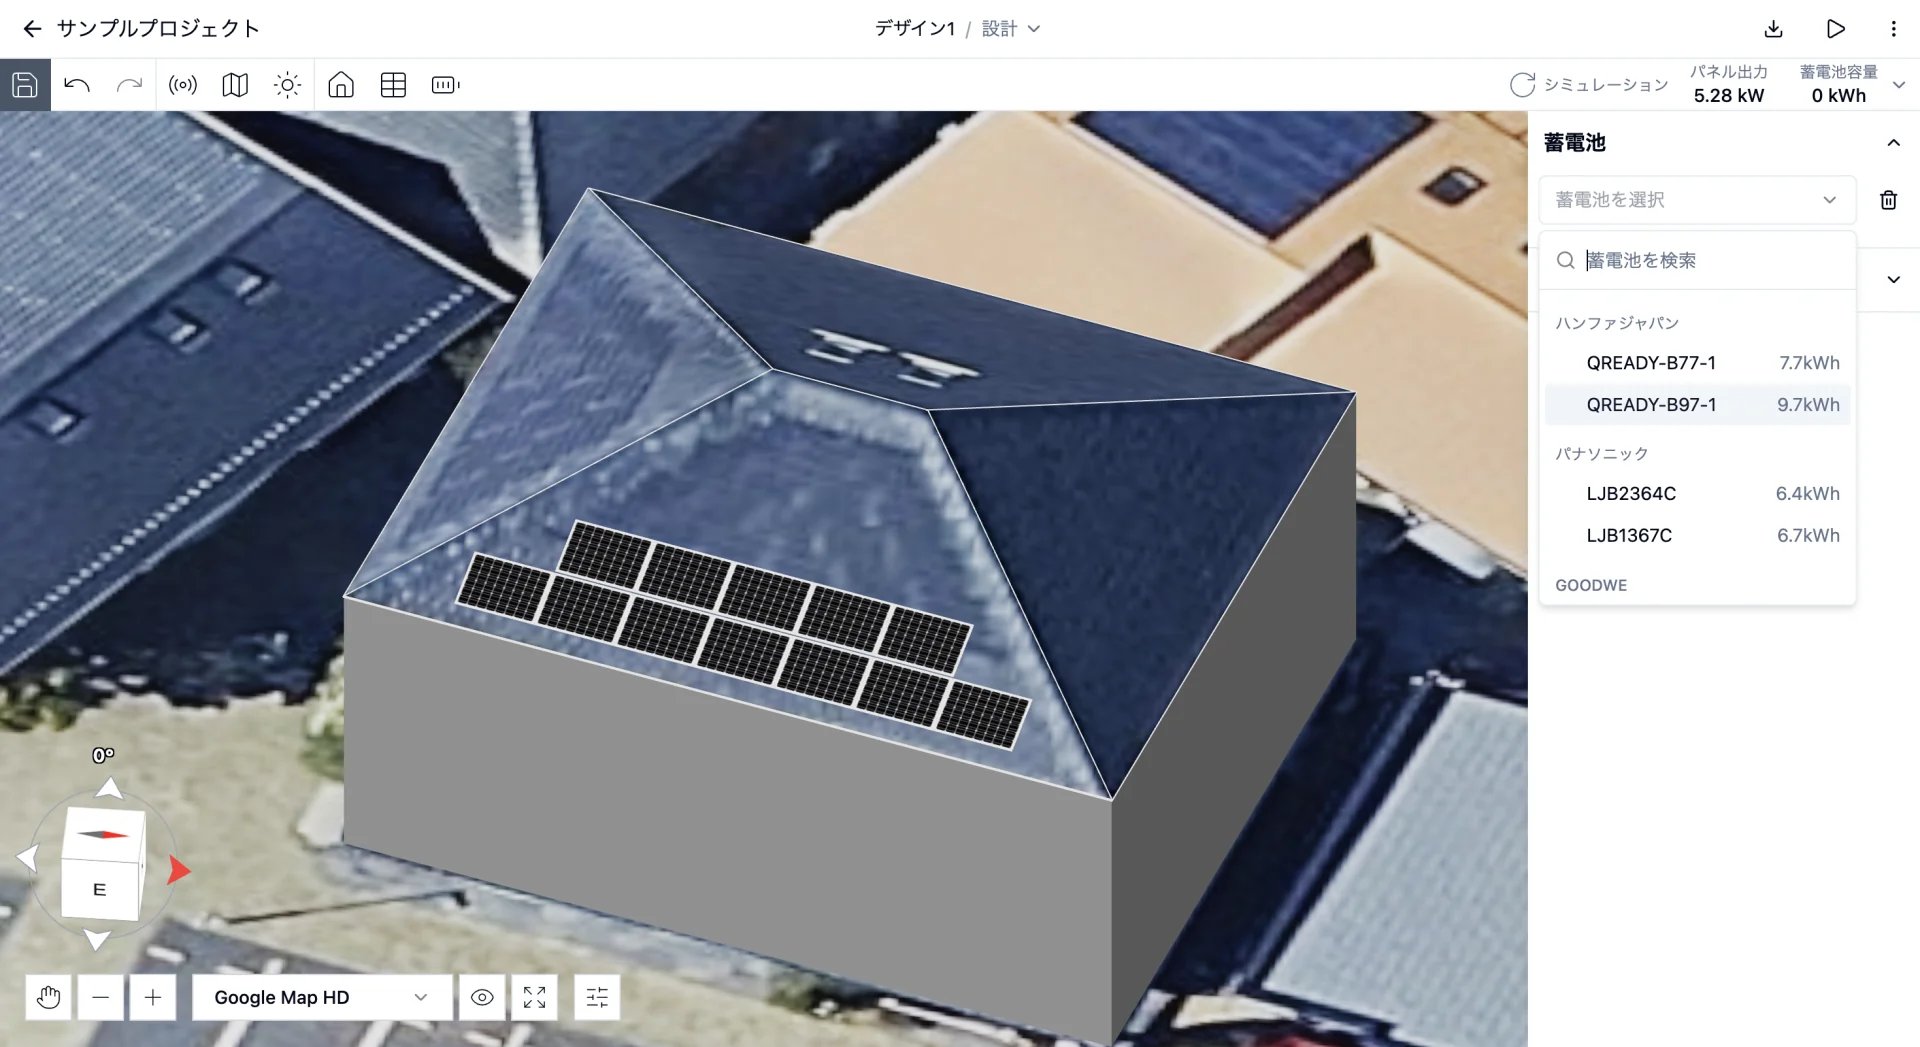Open the map tool icon

(235, 85)
